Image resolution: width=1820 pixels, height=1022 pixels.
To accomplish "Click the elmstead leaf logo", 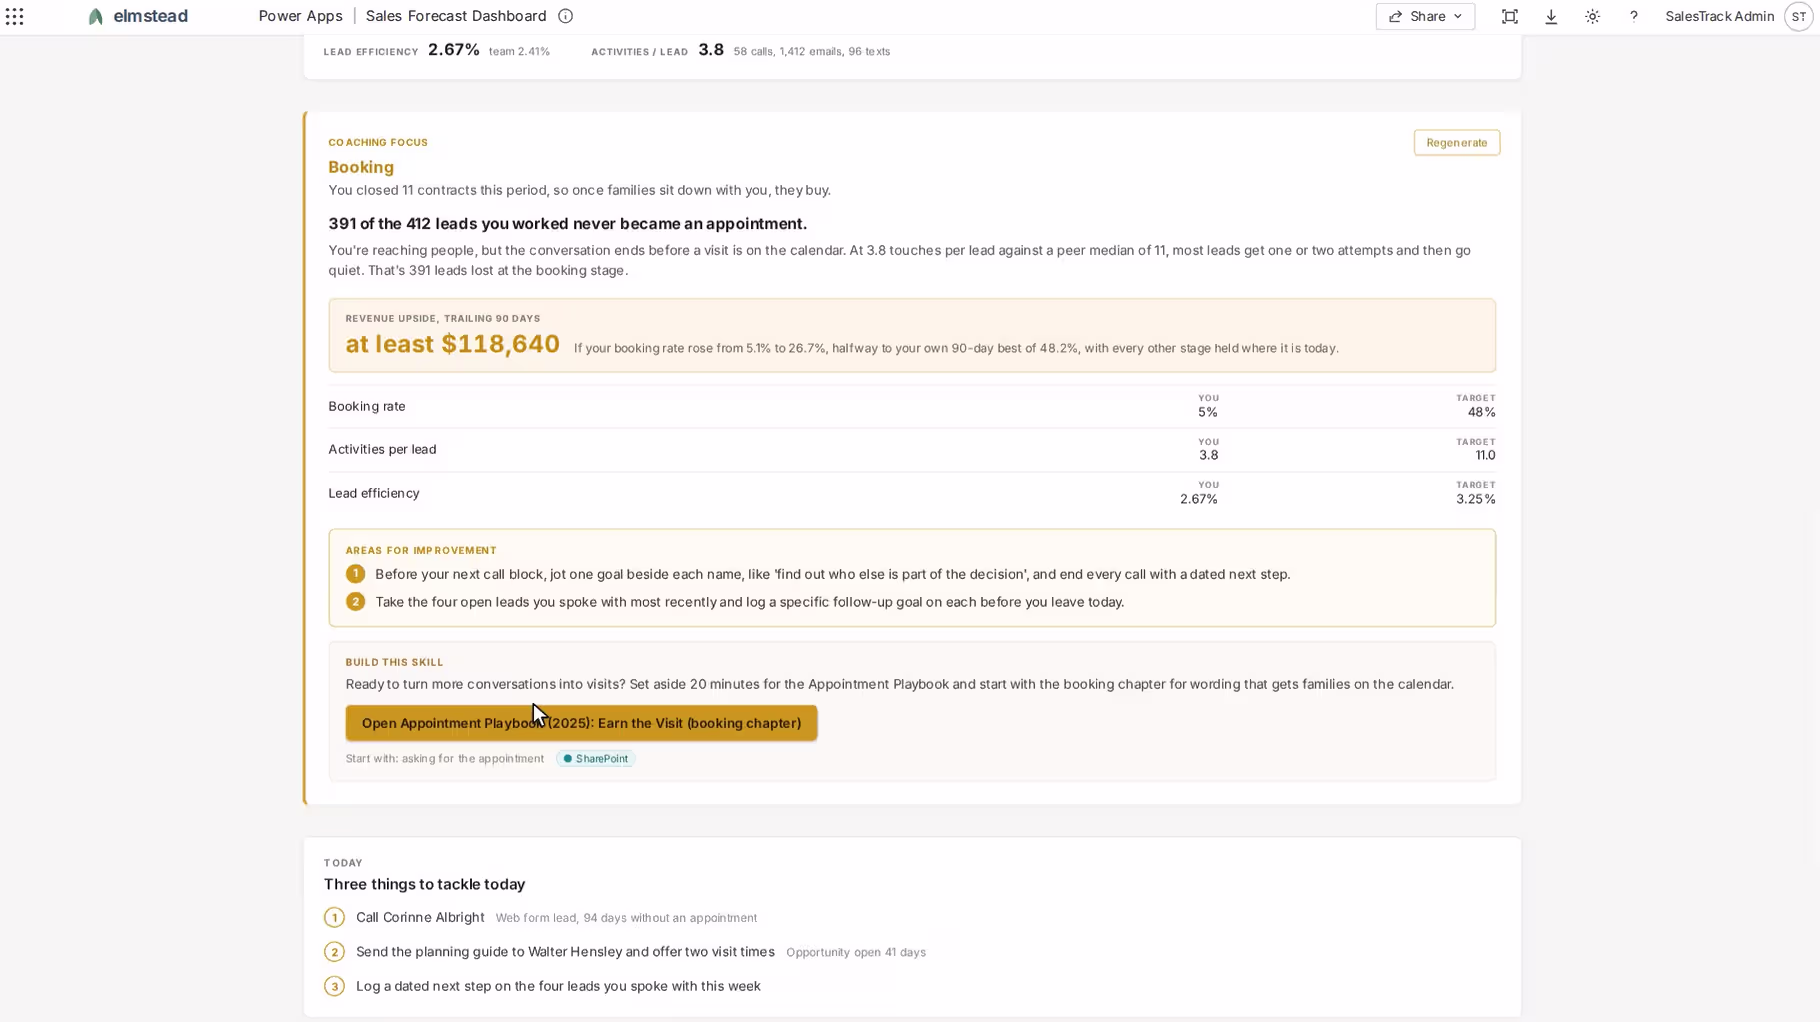I will pyautogui.click(x=96, y=16).
